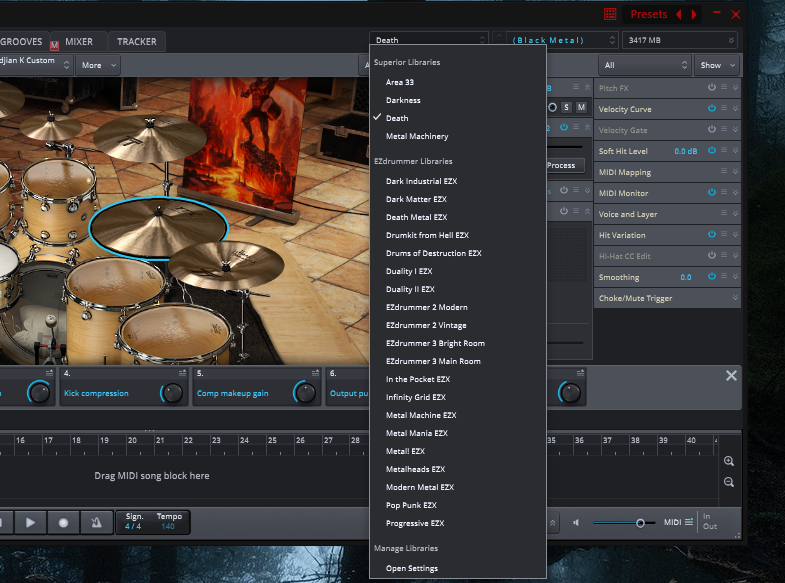
Task: Zoom out on the song track timeline
Action: [729, 482]
